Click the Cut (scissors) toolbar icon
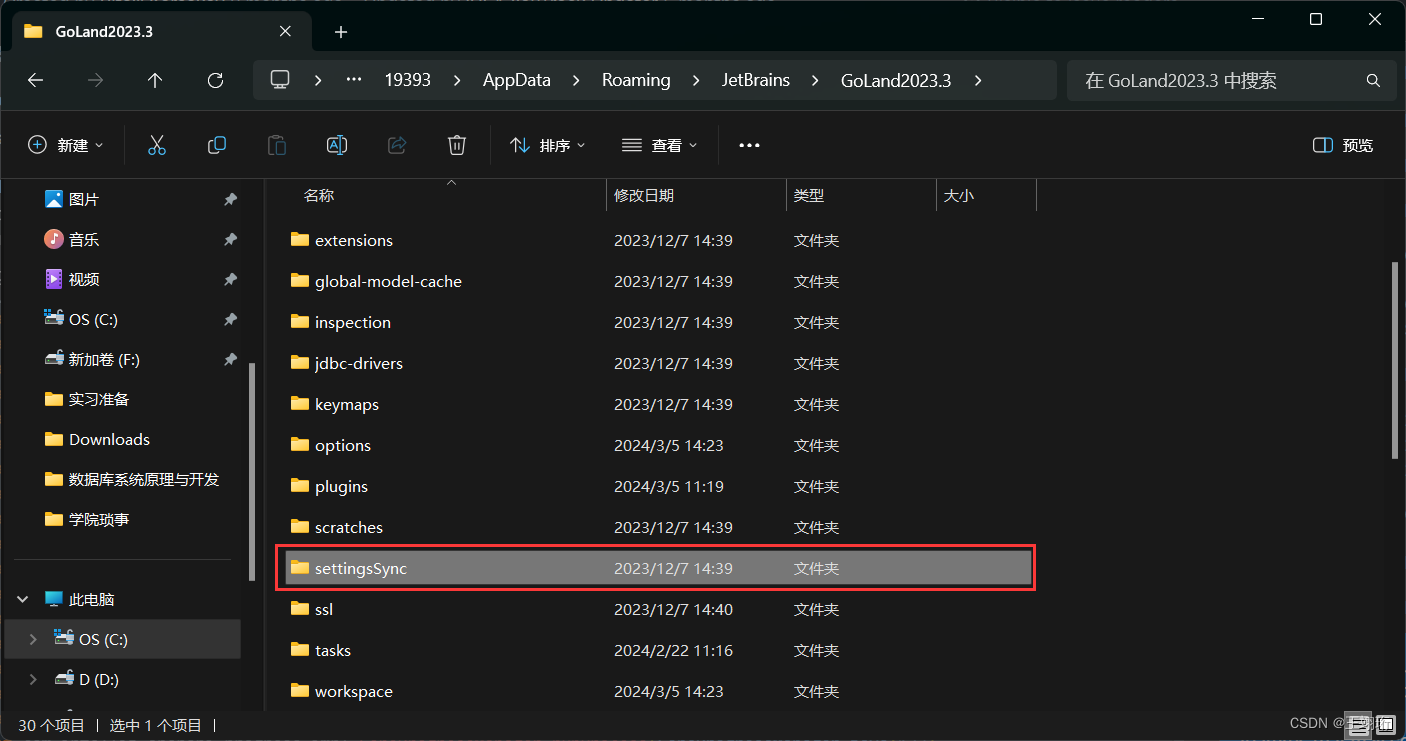Image resolution: width=1406 pixels, height=741 pixels. (x=157, y=145)
